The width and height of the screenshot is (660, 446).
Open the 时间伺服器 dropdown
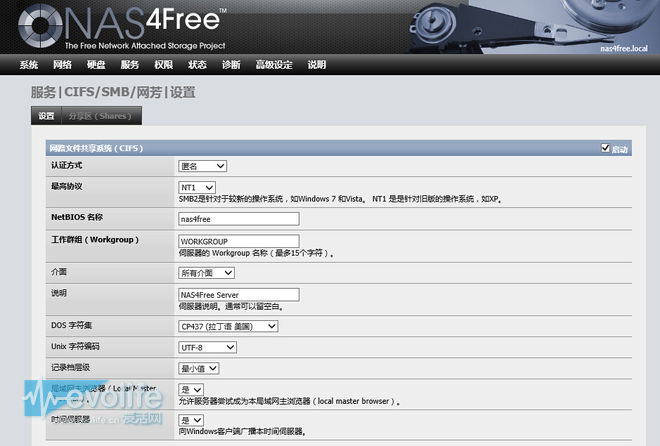191,420
